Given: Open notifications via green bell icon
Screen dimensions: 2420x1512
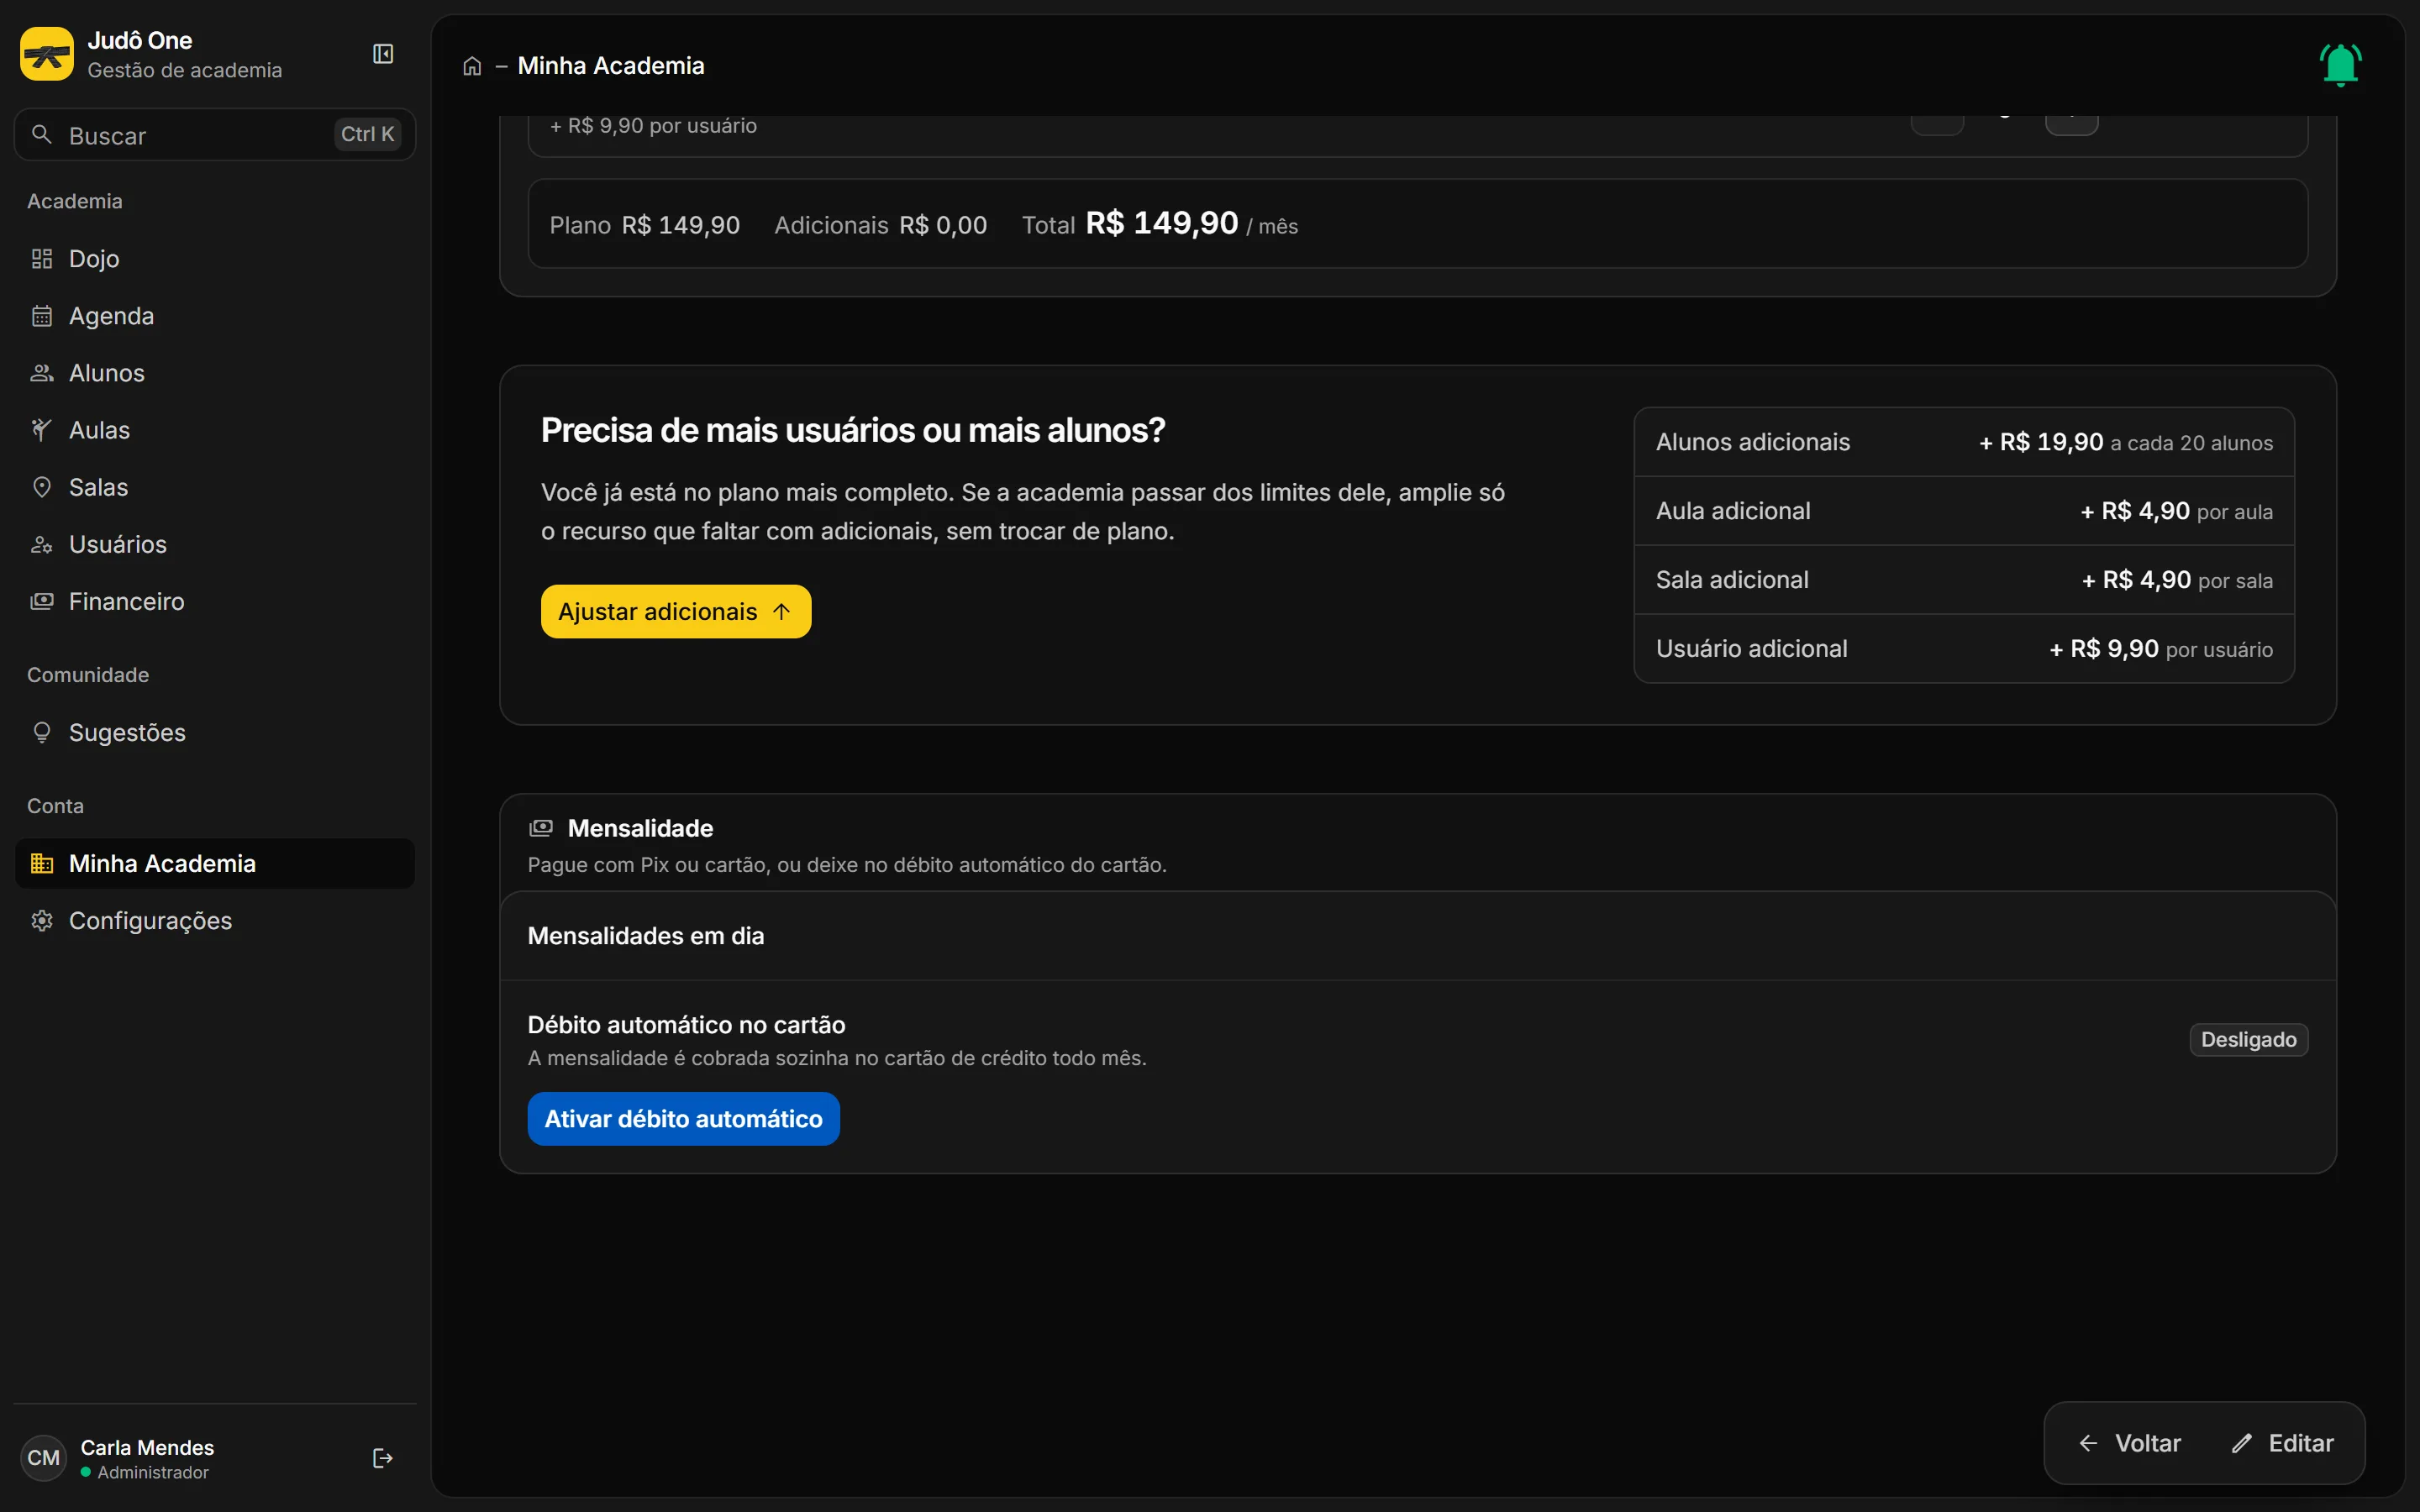Looking at the screenshot, I should [x=2340, y=65].
